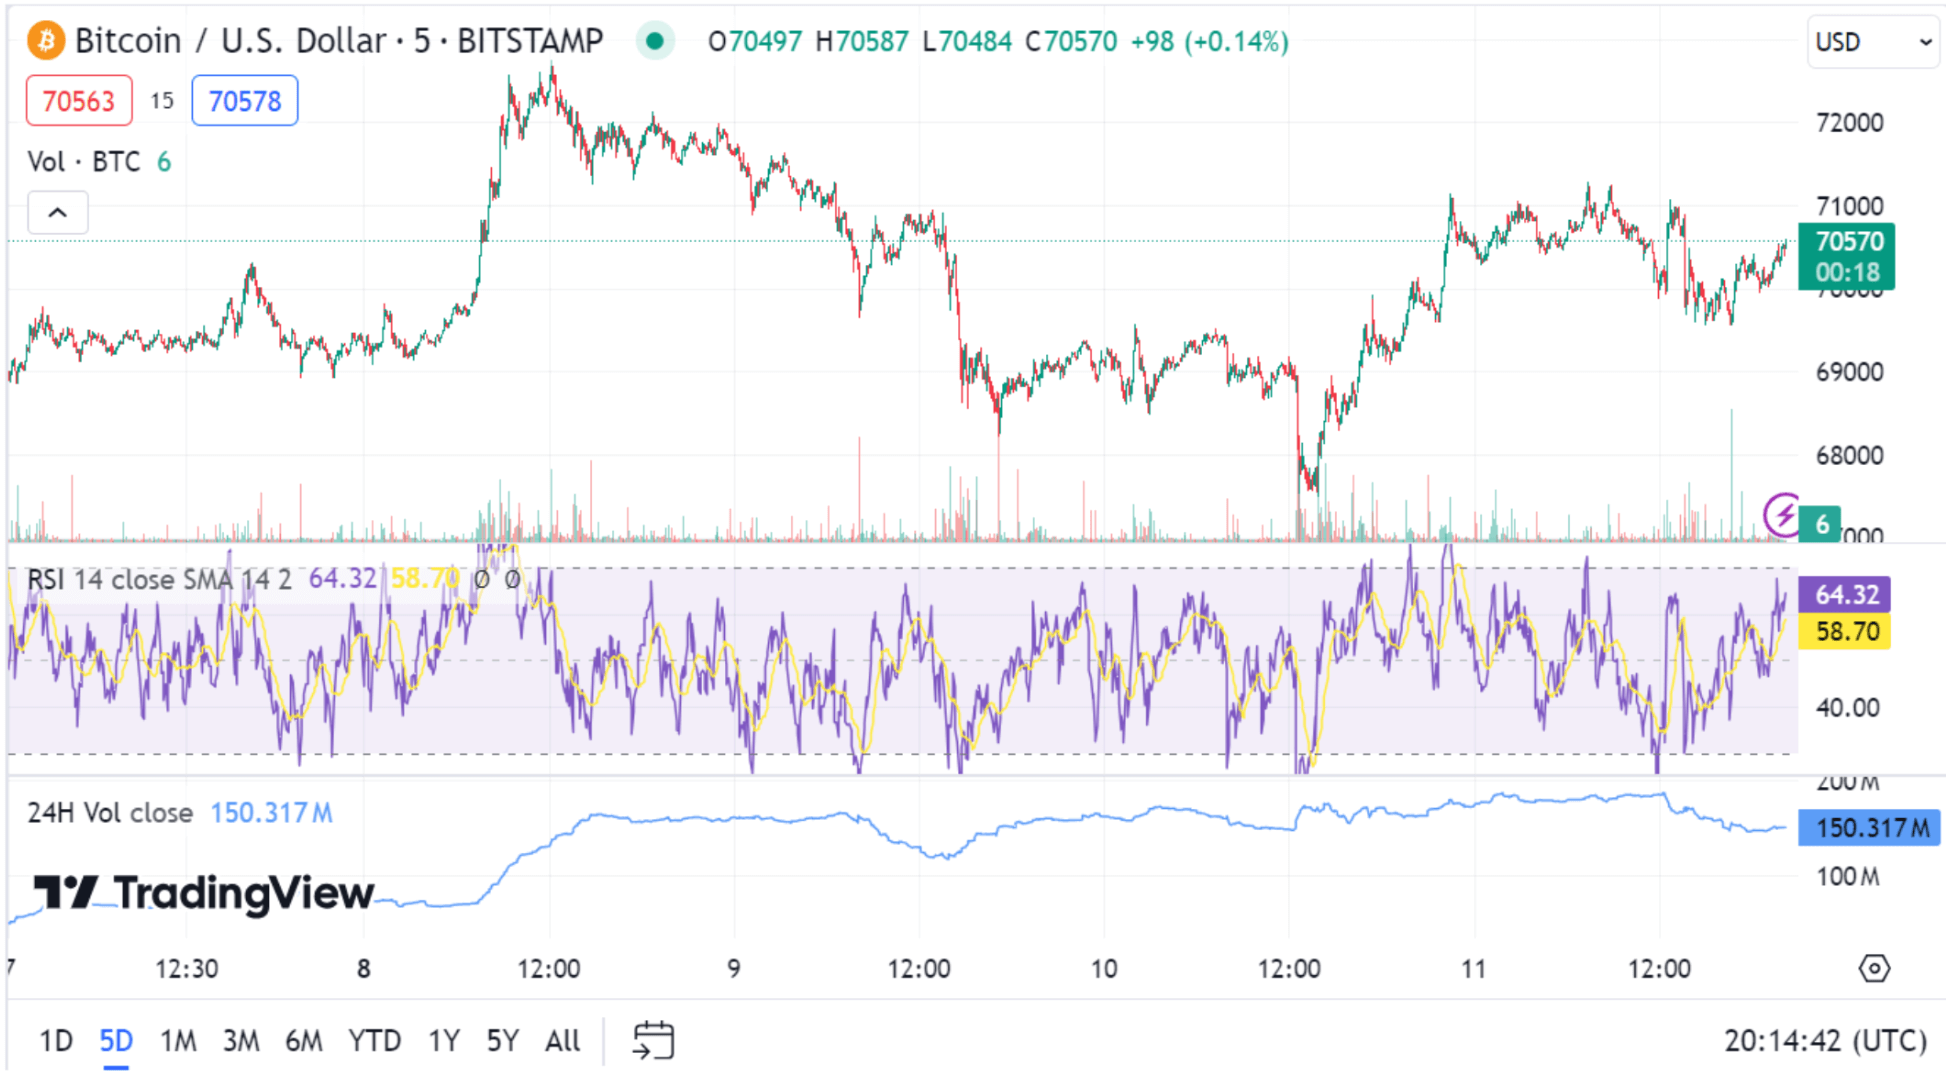Switch to the 1D timeframe
The width and height of the screenshot is (1946, 1084).
point(56,1040)
